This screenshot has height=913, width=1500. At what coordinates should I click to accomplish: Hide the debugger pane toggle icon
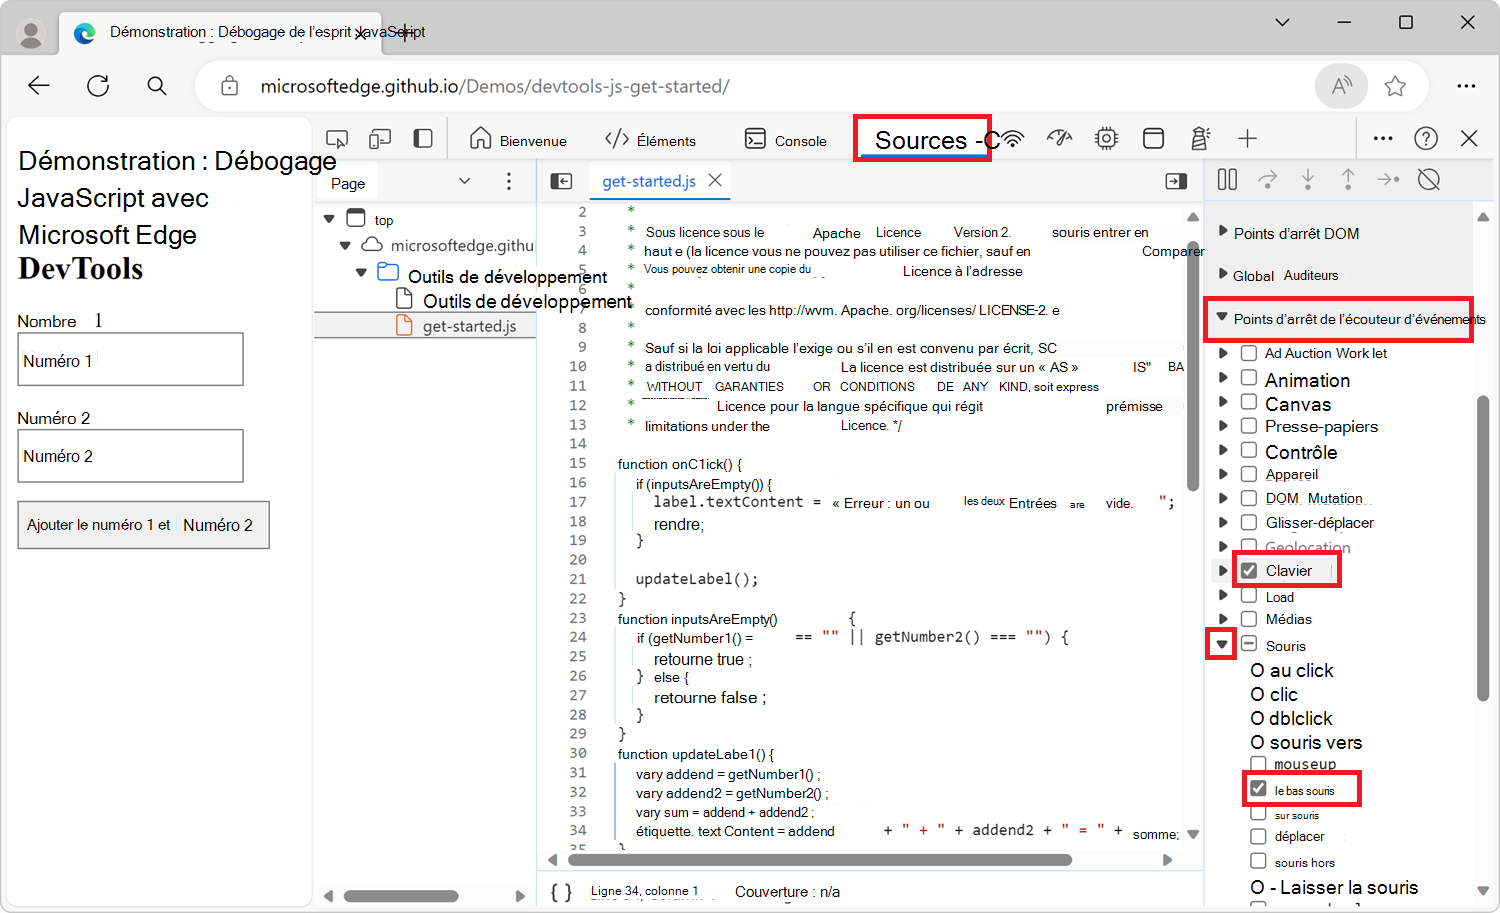pyautogui.click(x=1176, y=181)
